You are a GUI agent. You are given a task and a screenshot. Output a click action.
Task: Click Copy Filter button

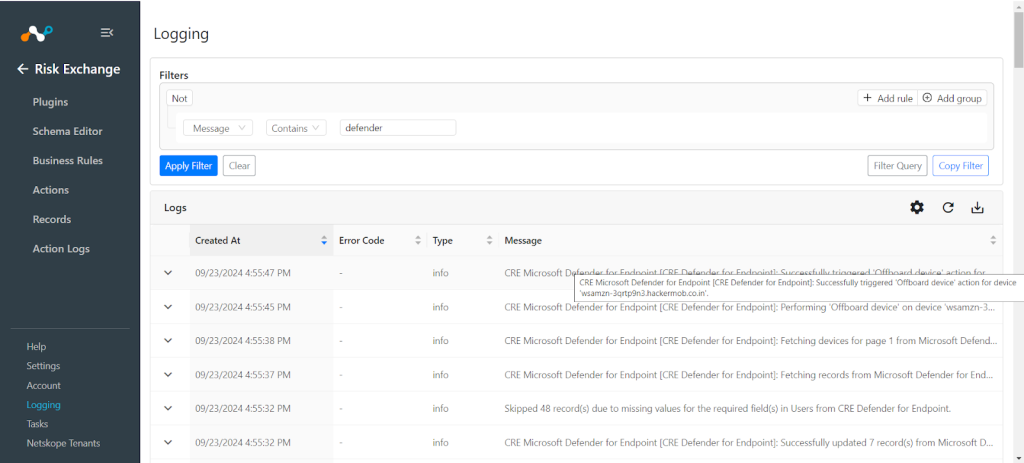click(x=961, y=166)
